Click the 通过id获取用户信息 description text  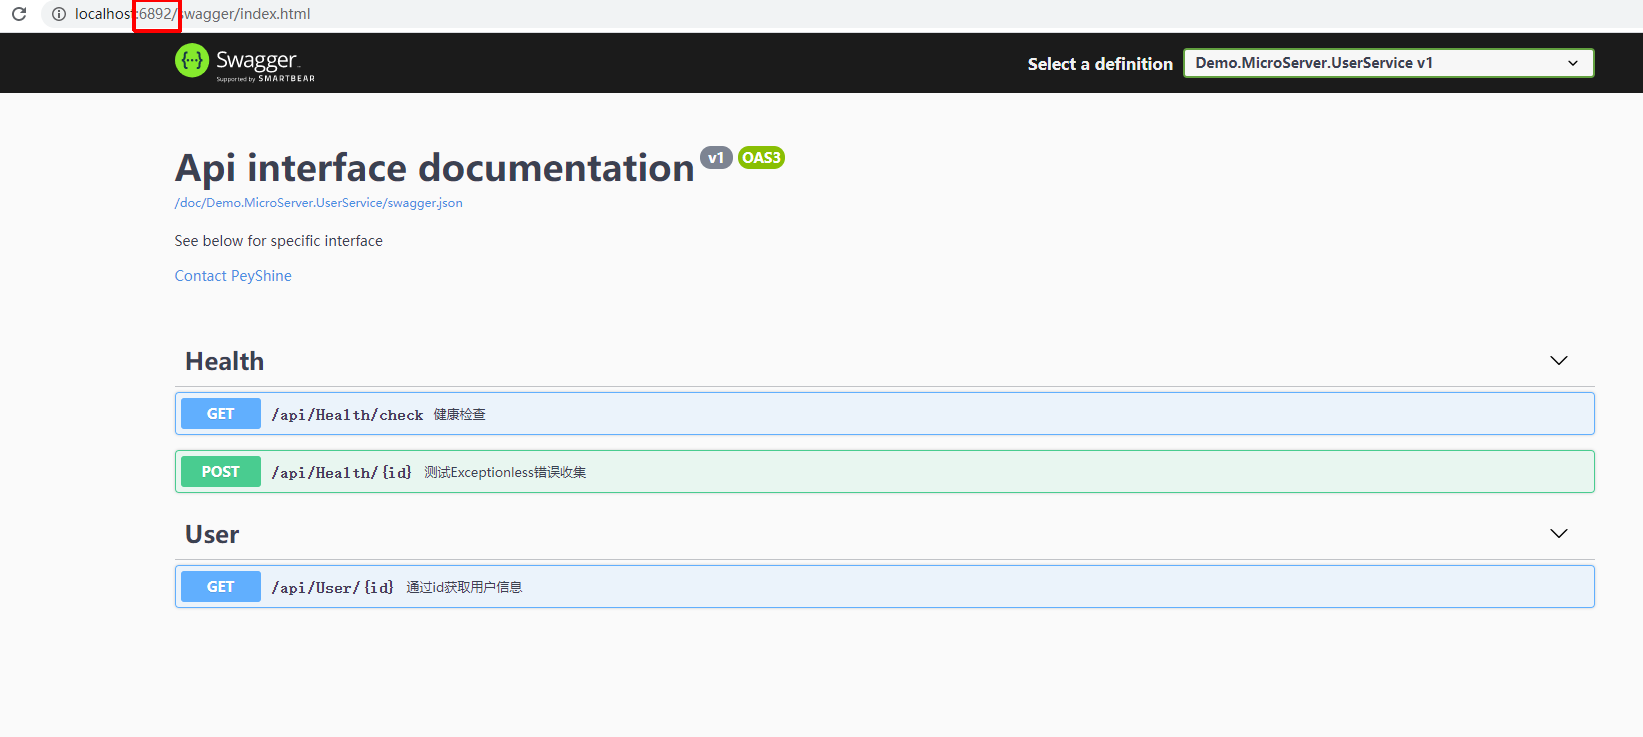tap(464, 588)
